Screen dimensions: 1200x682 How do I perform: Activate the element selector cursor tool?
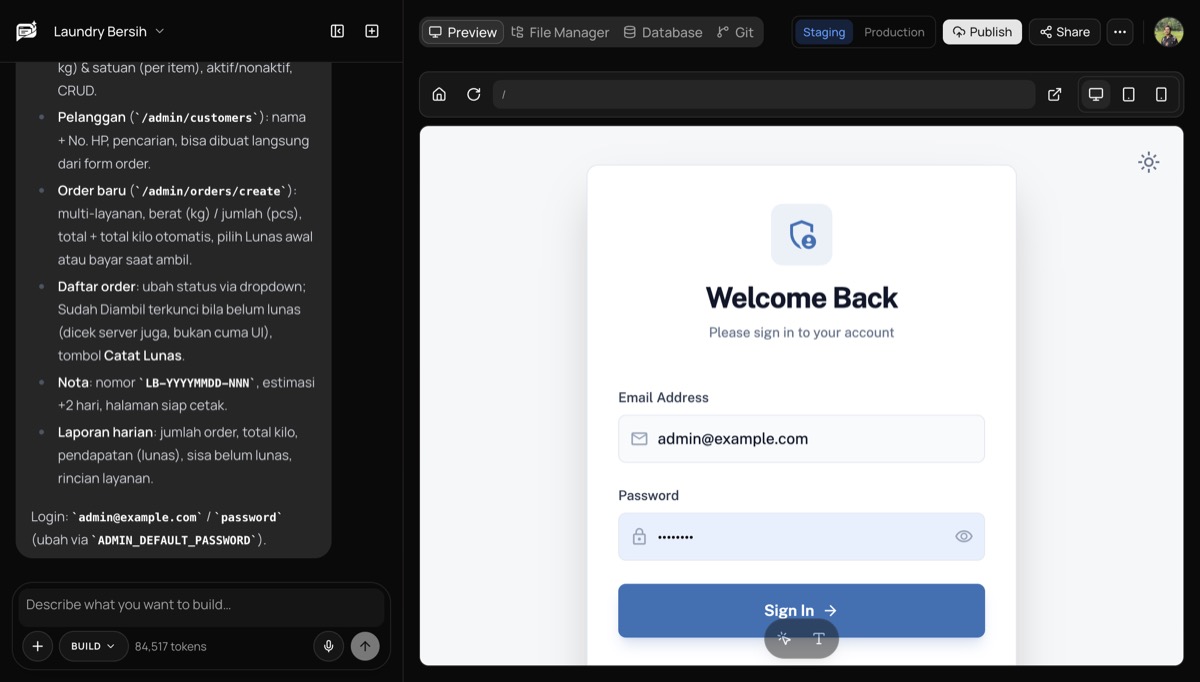(x=784, y=639)
